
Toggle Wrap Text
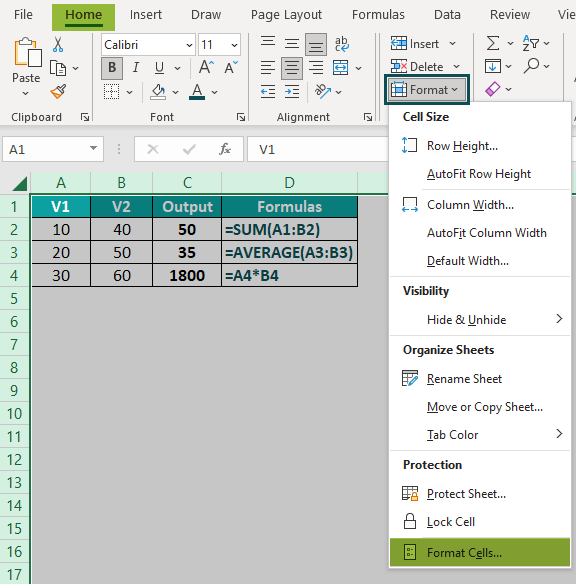click(x=341, y=44)
